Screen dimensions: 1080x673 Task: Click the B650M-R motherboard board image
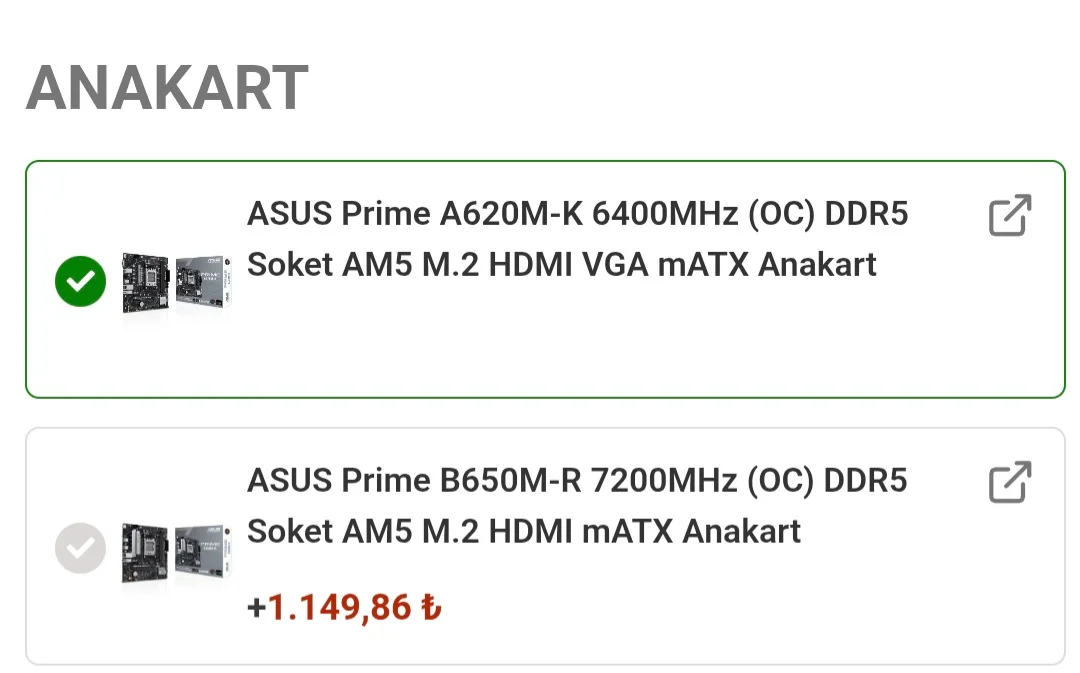pyautogui.click(x=145, y=551)
